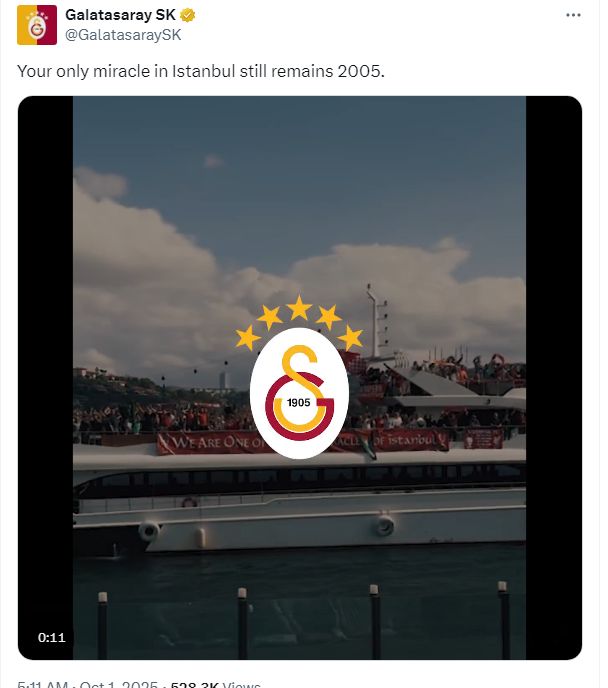Click the left black bar of video
The image size is (608, 688).
point(46,378)
